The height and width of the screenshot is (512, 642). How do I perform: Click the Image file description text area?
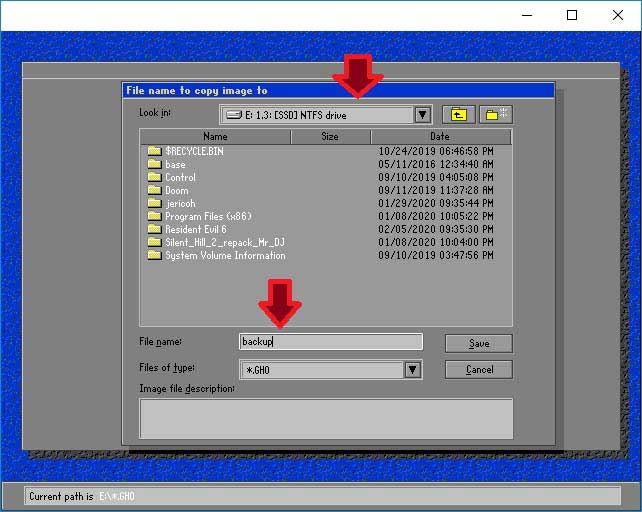point(326,418)
